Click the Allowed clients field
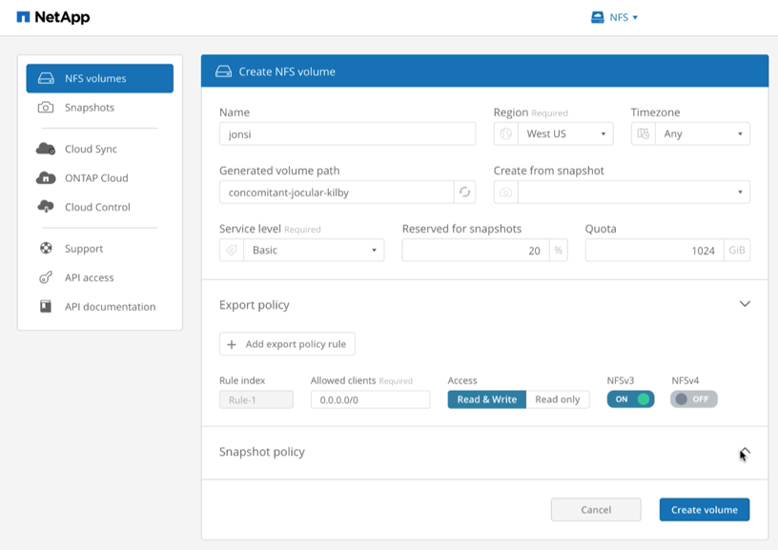Image resolution: width=778 pixels, height=550 pixels. coord(371,400)
